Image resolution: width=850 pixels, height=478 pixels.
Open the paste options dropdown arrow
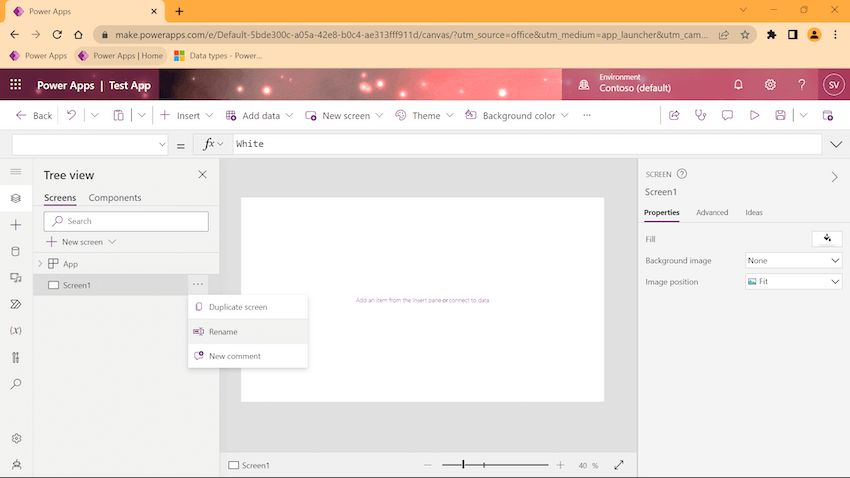pyautogui.click(x=141, y=115)
